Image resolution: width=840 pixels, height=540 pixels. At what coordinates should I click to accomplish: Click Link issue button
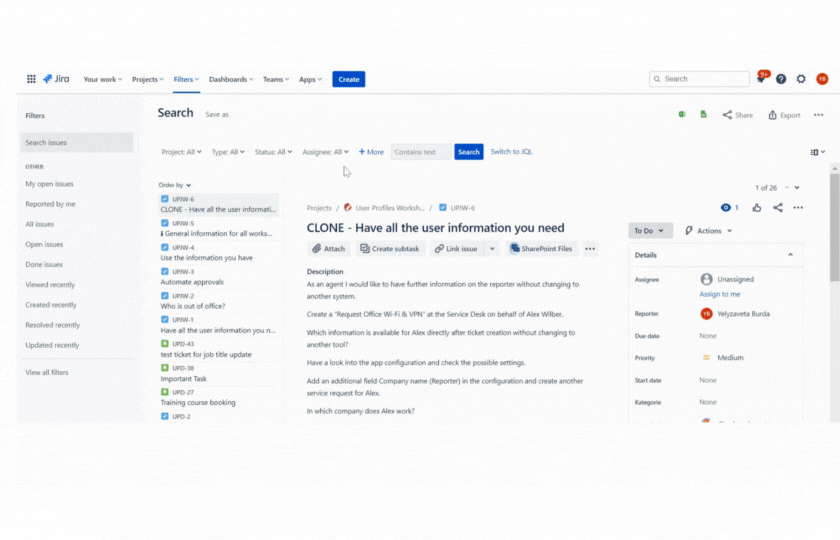[456, 249]
